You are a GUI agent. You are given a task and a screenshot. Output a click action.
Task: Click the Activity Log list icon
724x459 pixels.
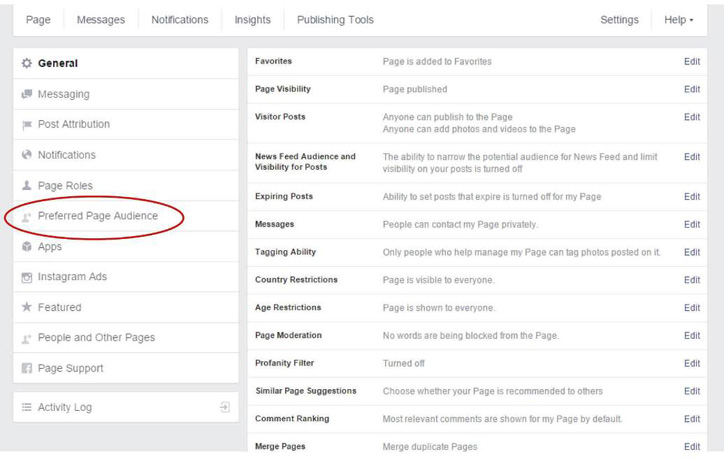[27, 407]
